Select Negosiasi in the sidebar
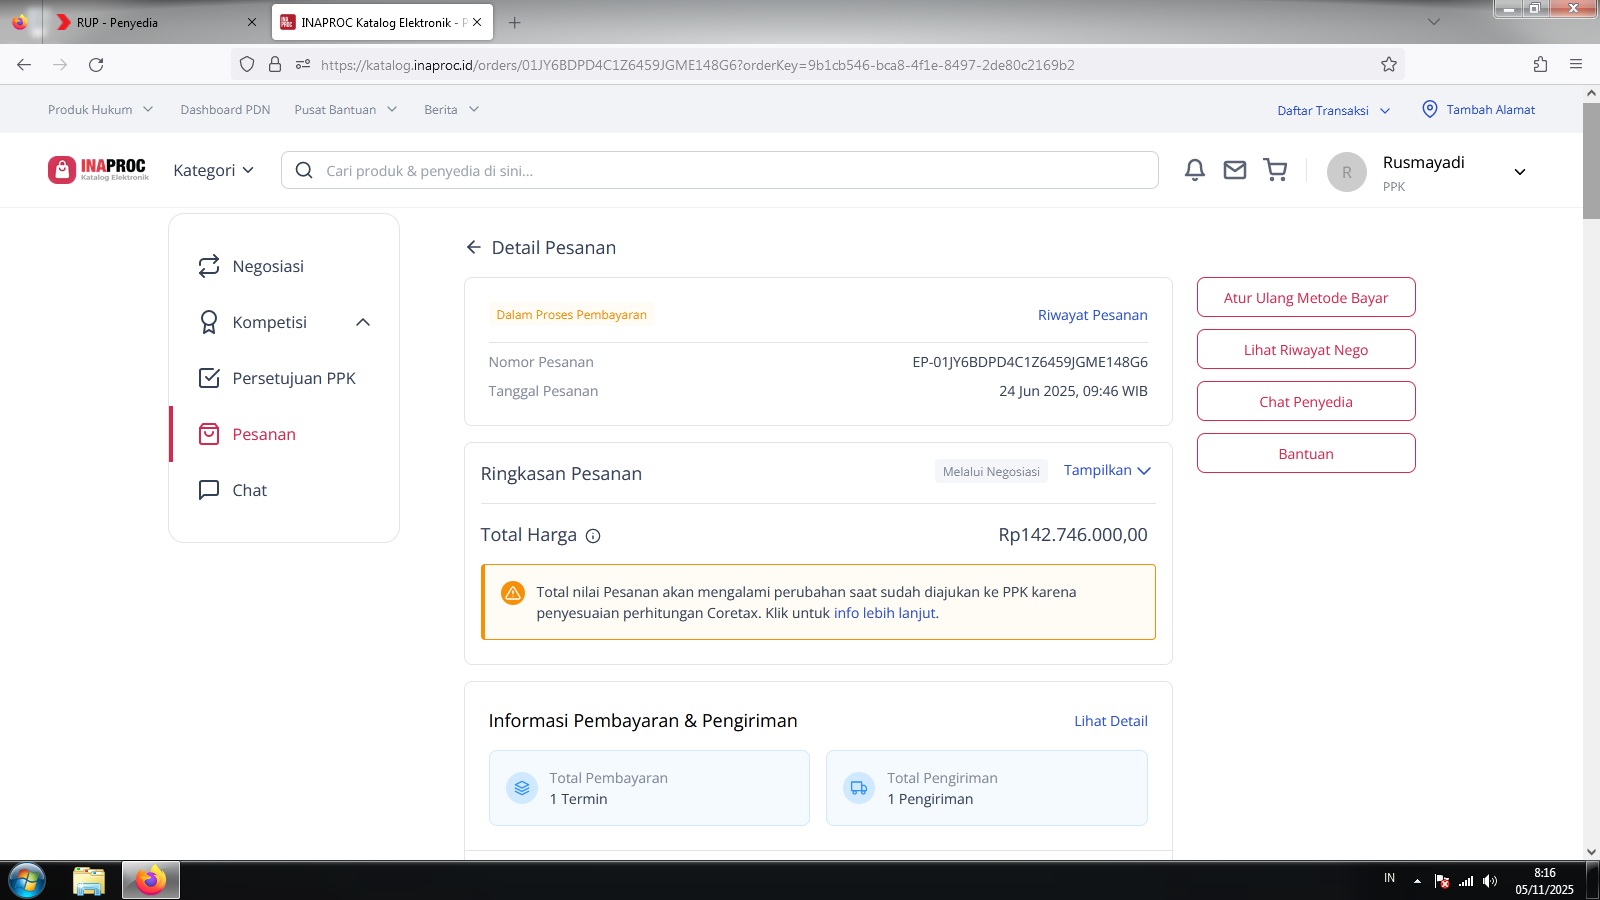 pyautogui.click(x=268, y=266)
